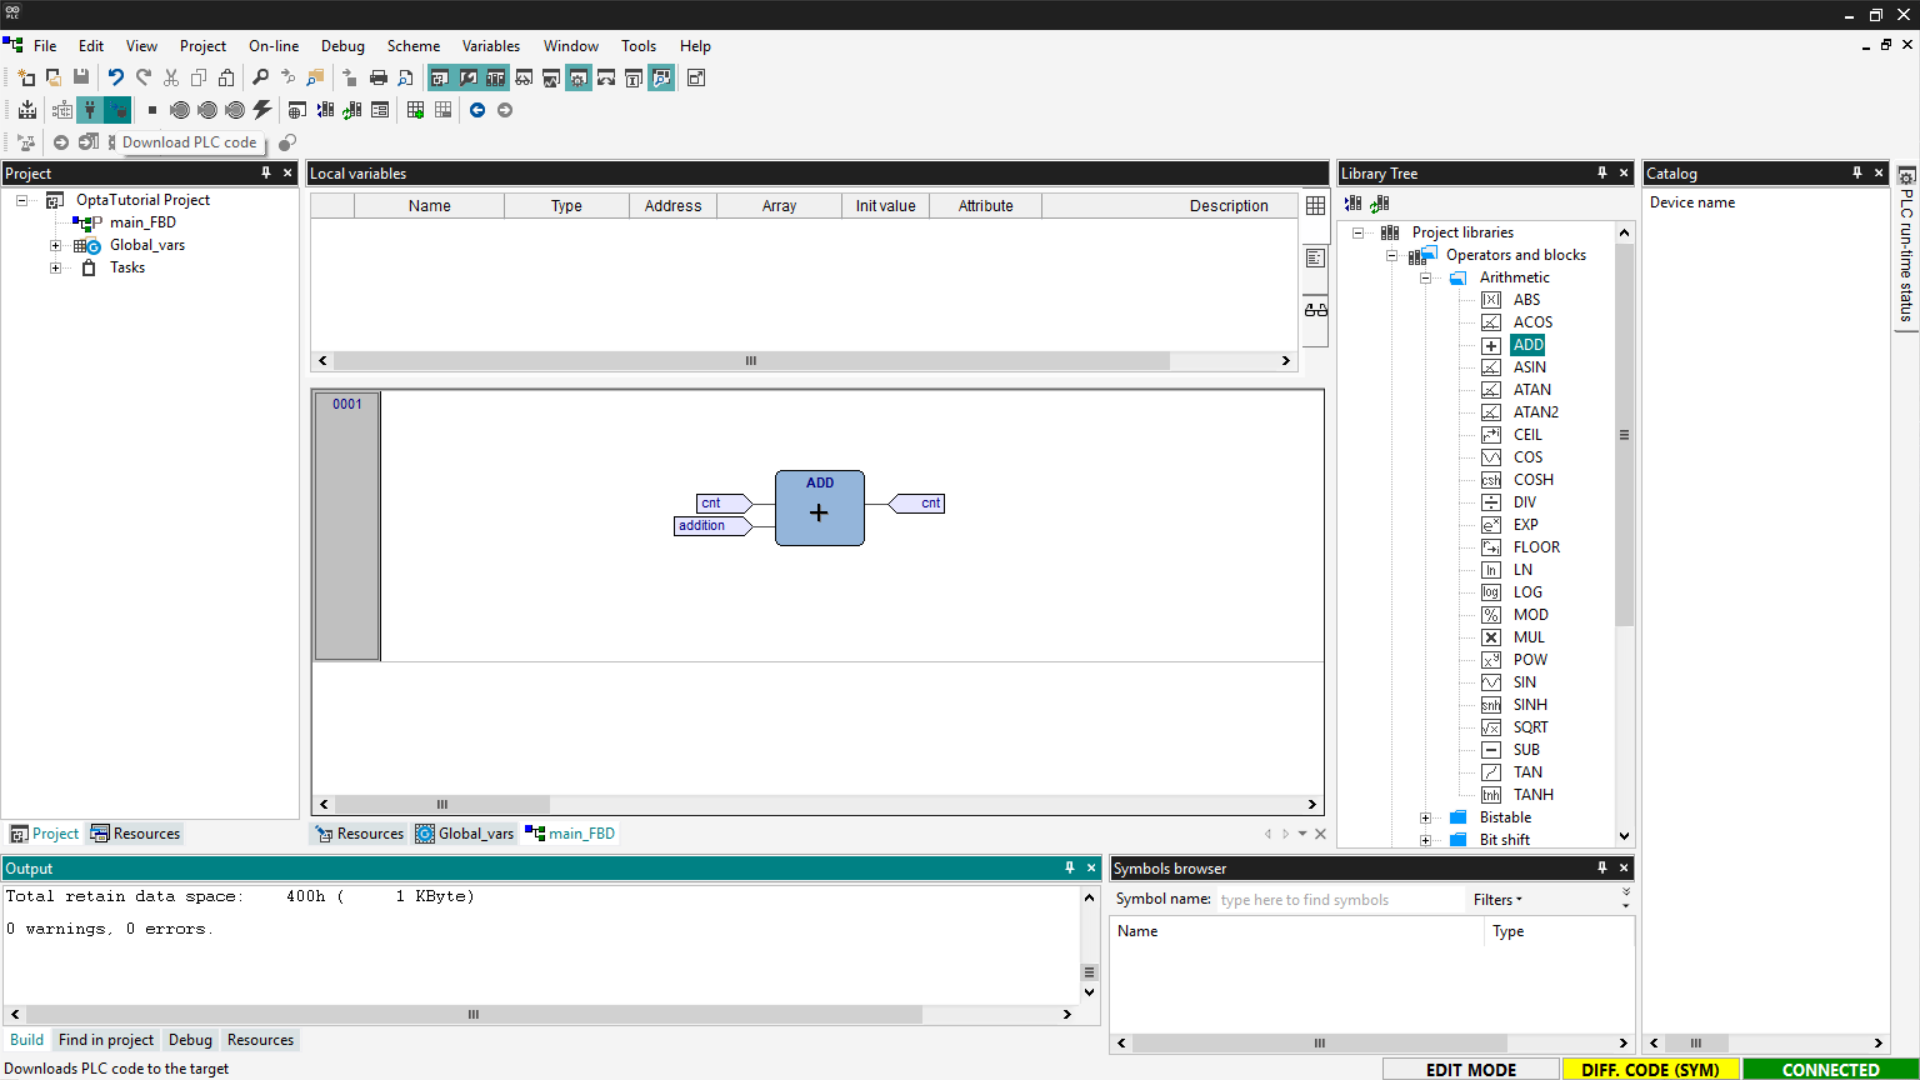Viewport: 1920px width, 1080px height.
Task: Toggle the pin on Library Tree panel
Action: click(1601, 173)
